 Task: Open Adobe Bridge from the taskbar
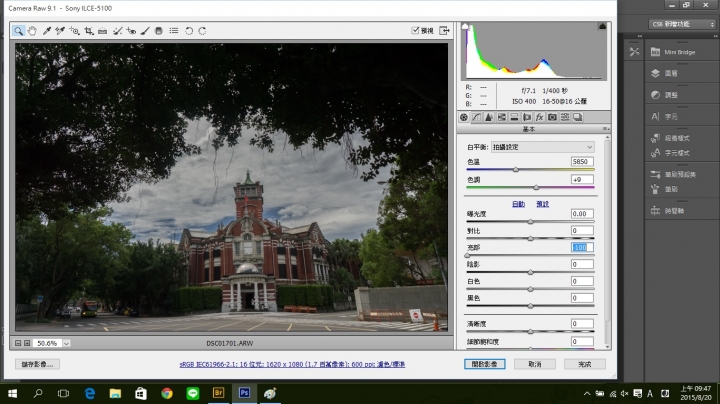[x=219, y=393]
